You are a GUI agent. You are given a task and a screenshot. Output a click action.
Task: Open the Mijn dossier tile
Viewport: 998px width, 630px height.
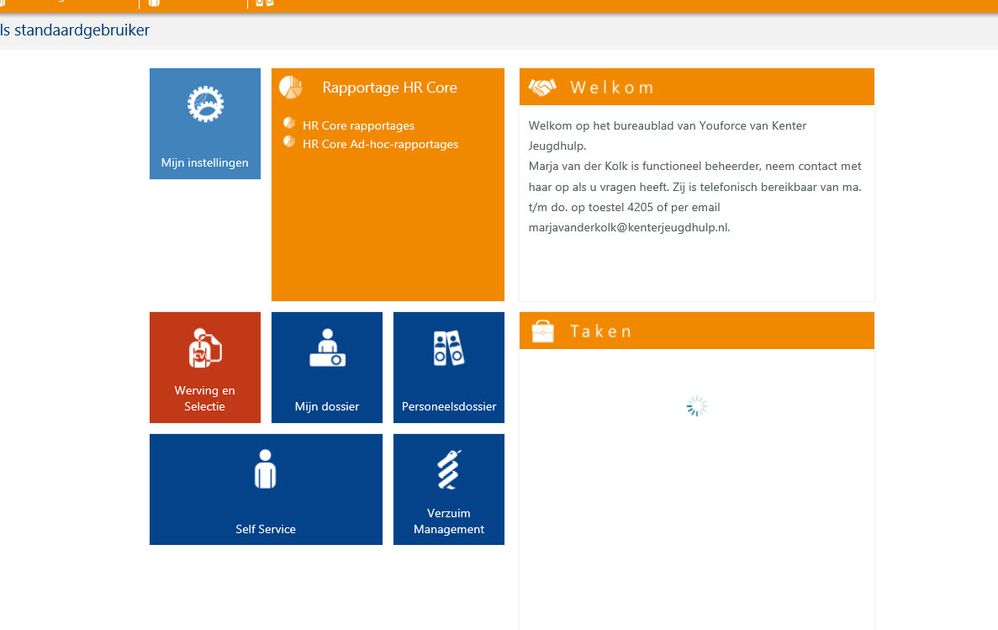[x=327, y=367]
